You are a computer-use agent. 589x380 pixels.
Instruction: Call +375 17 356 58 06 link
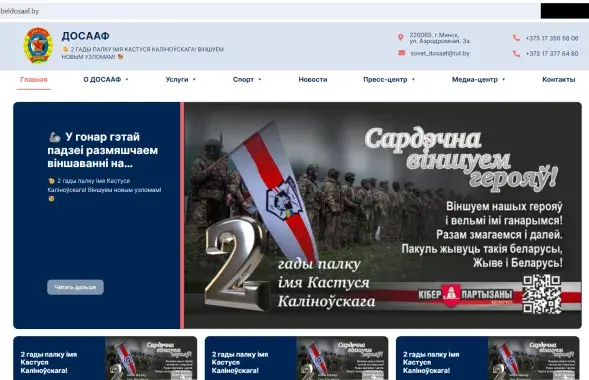coord(552,38)
